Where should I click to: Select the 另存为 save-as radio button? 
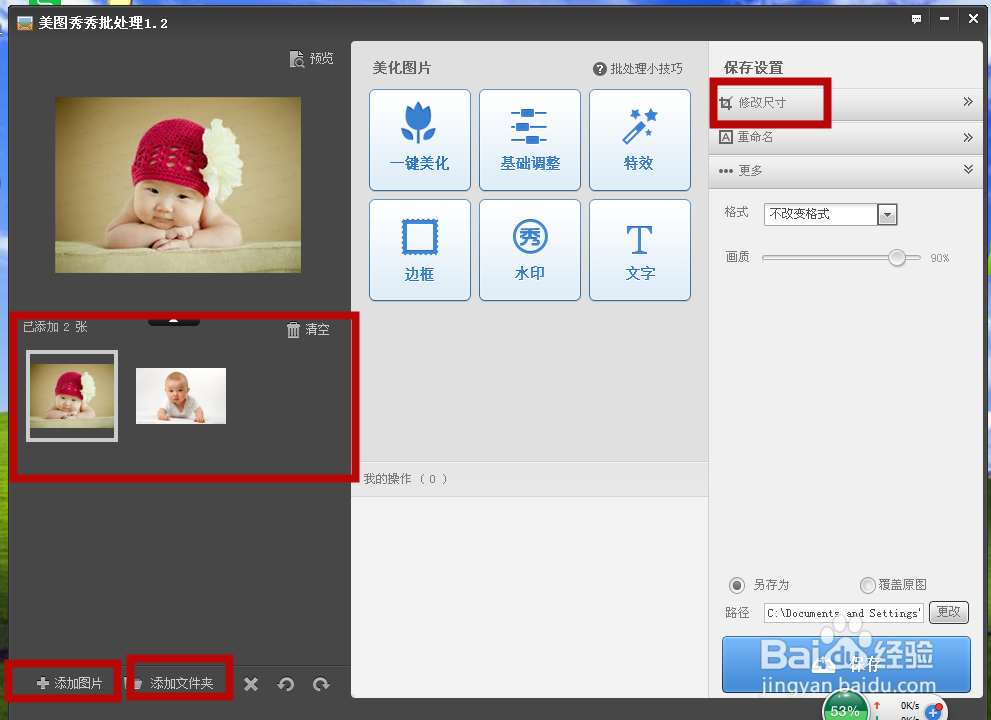click(737, 585)
